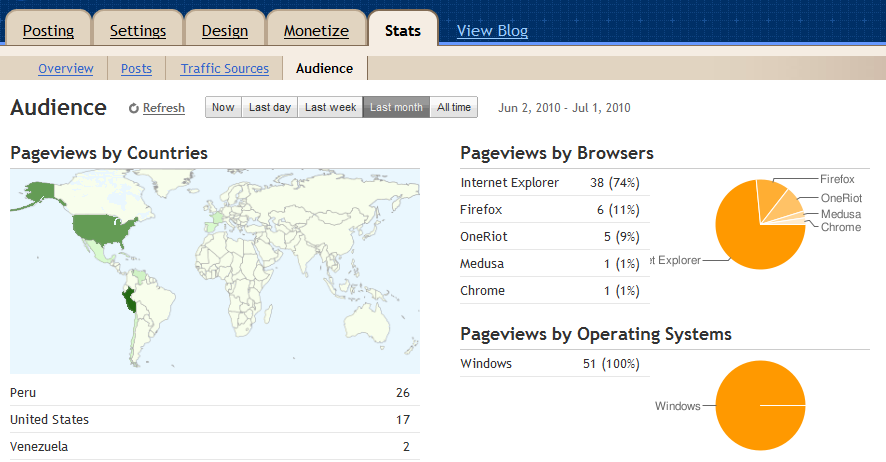Screen dimensions: 886x462
Task: Click the Internet Explorer browser row
Action: 555,183
